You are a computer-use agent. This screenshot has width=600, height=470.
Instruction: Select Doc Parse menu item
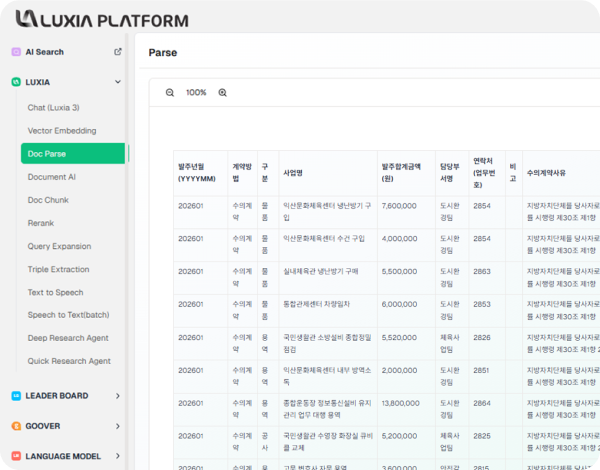73,153
